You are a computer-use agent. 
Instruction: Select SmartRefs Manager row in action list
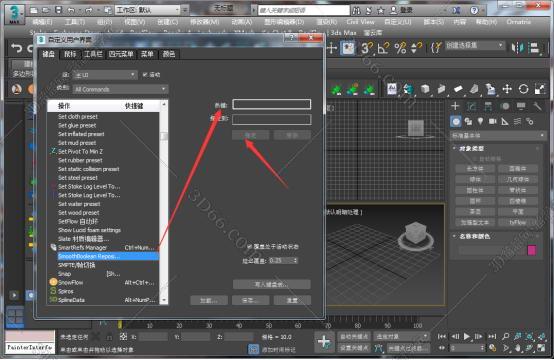point(104,247)
